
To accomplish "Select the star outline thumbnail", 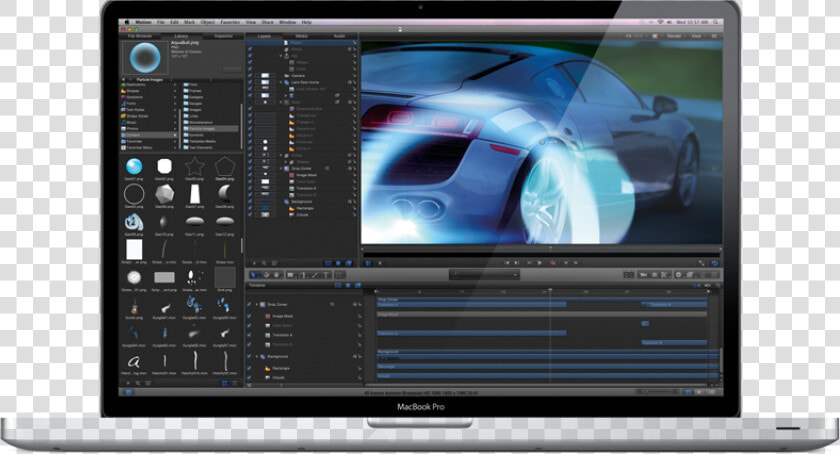I will 194,167.
